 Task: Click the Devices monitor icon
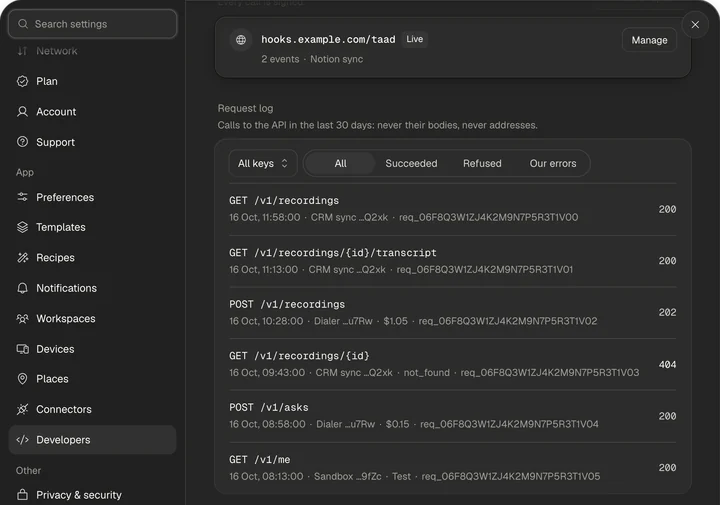[22, 349]
